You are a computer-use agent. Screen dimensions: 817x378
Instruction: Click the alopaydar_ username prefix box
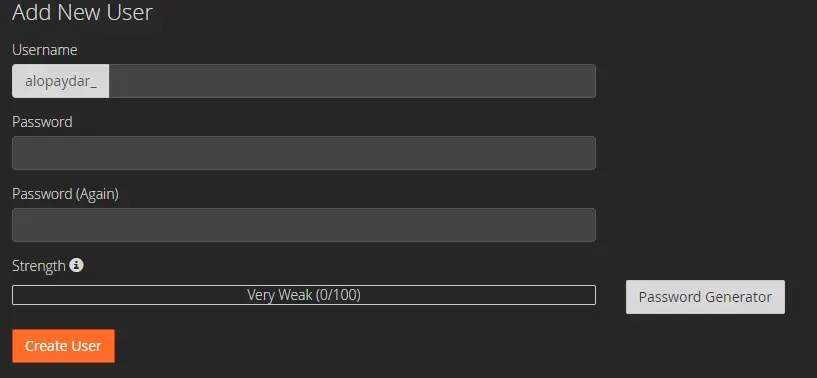[x=60, y=81]
